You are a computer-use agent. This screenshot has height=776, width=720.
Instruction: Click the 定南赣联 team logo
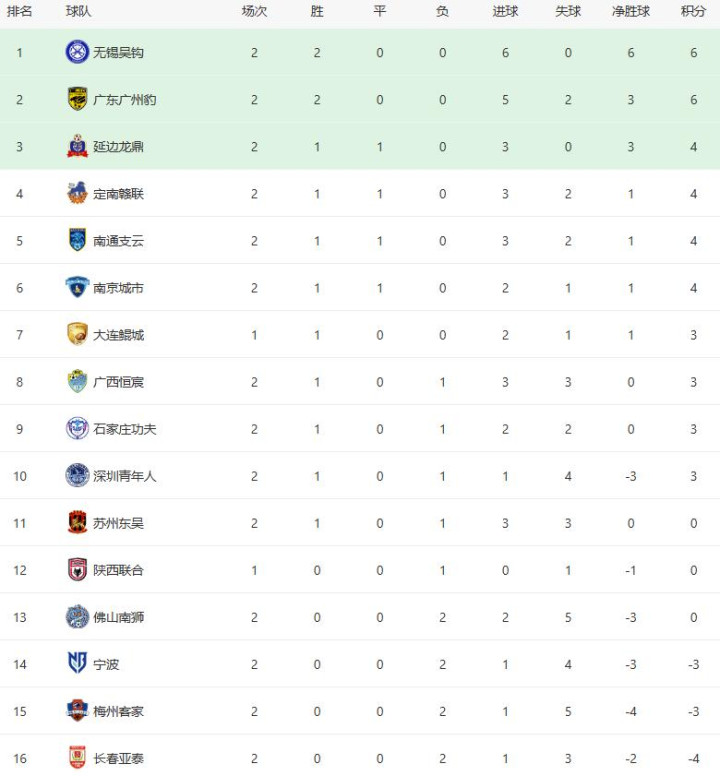click(77, 193)
